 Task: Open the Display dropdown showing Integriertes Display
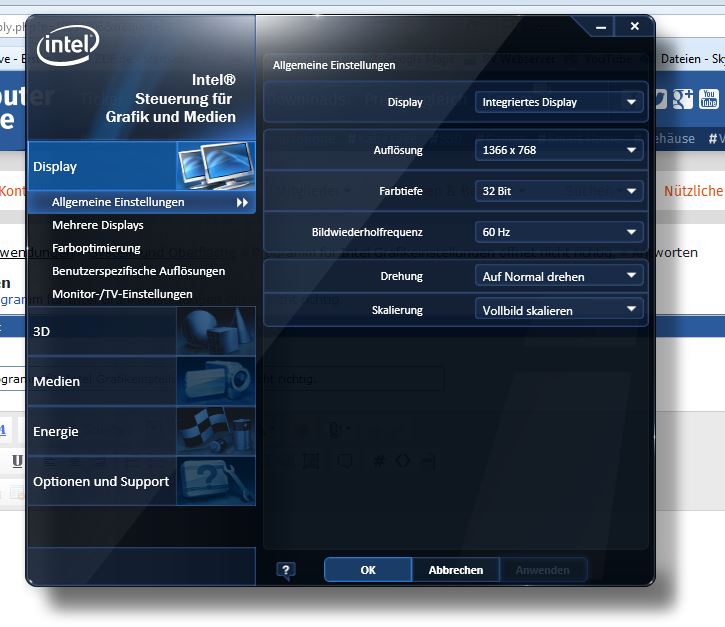click(x=559, y=102)
